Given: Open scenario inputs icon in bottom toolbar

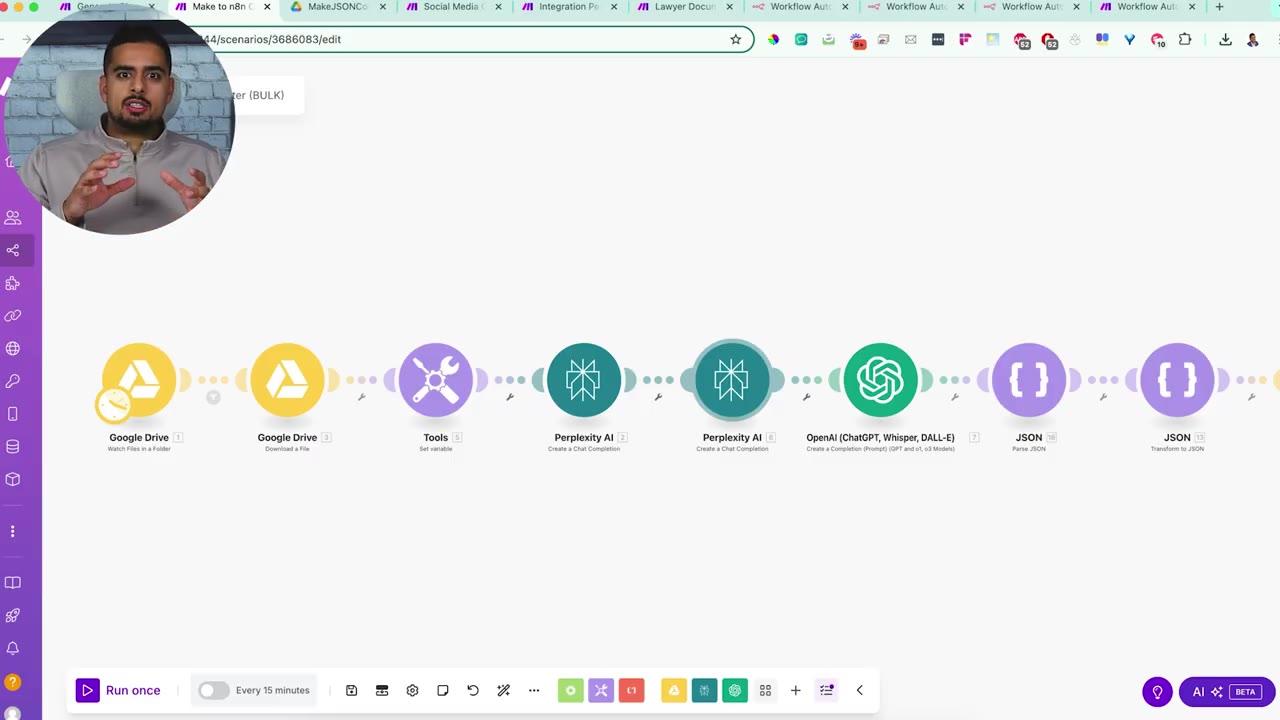Looking at the screenshot, I should pyautogui.click(x=382, y=690).
